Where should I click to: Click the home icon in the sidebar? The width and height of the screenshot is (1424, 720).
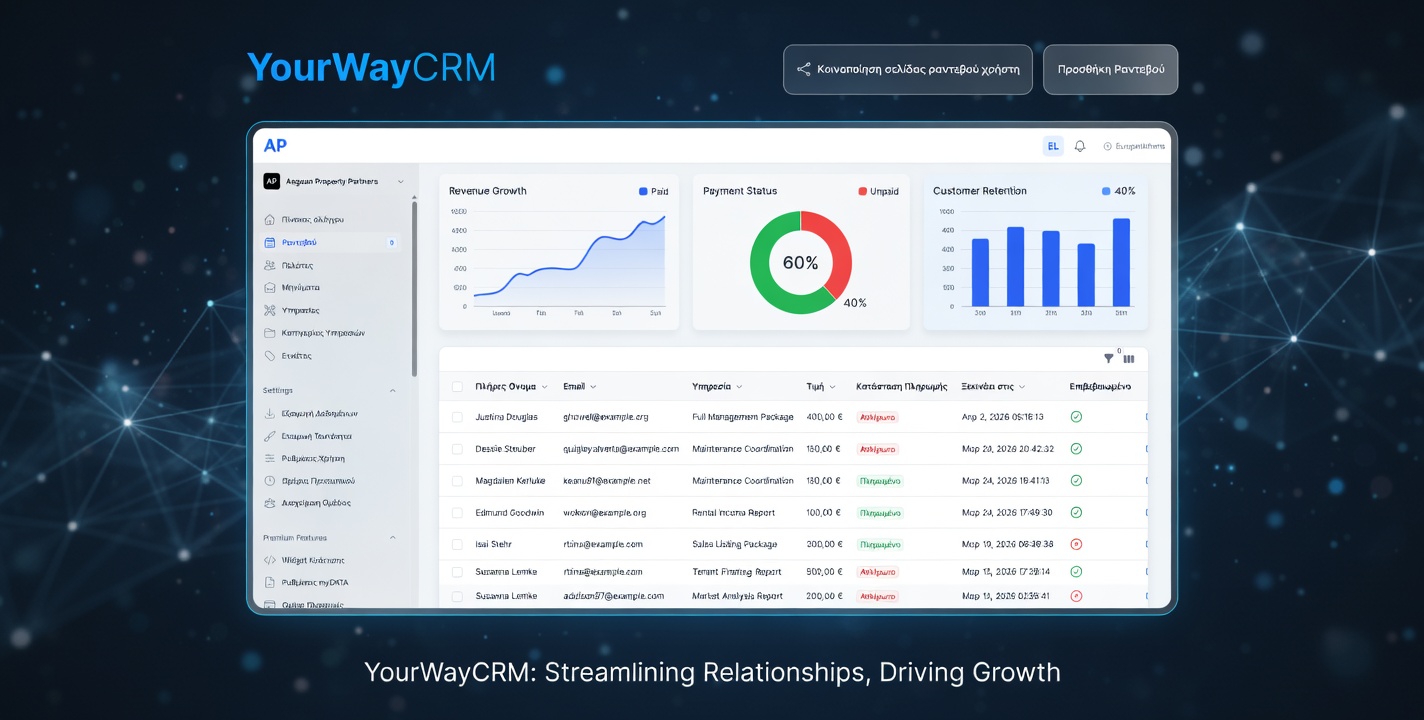[x=270, y=219]
